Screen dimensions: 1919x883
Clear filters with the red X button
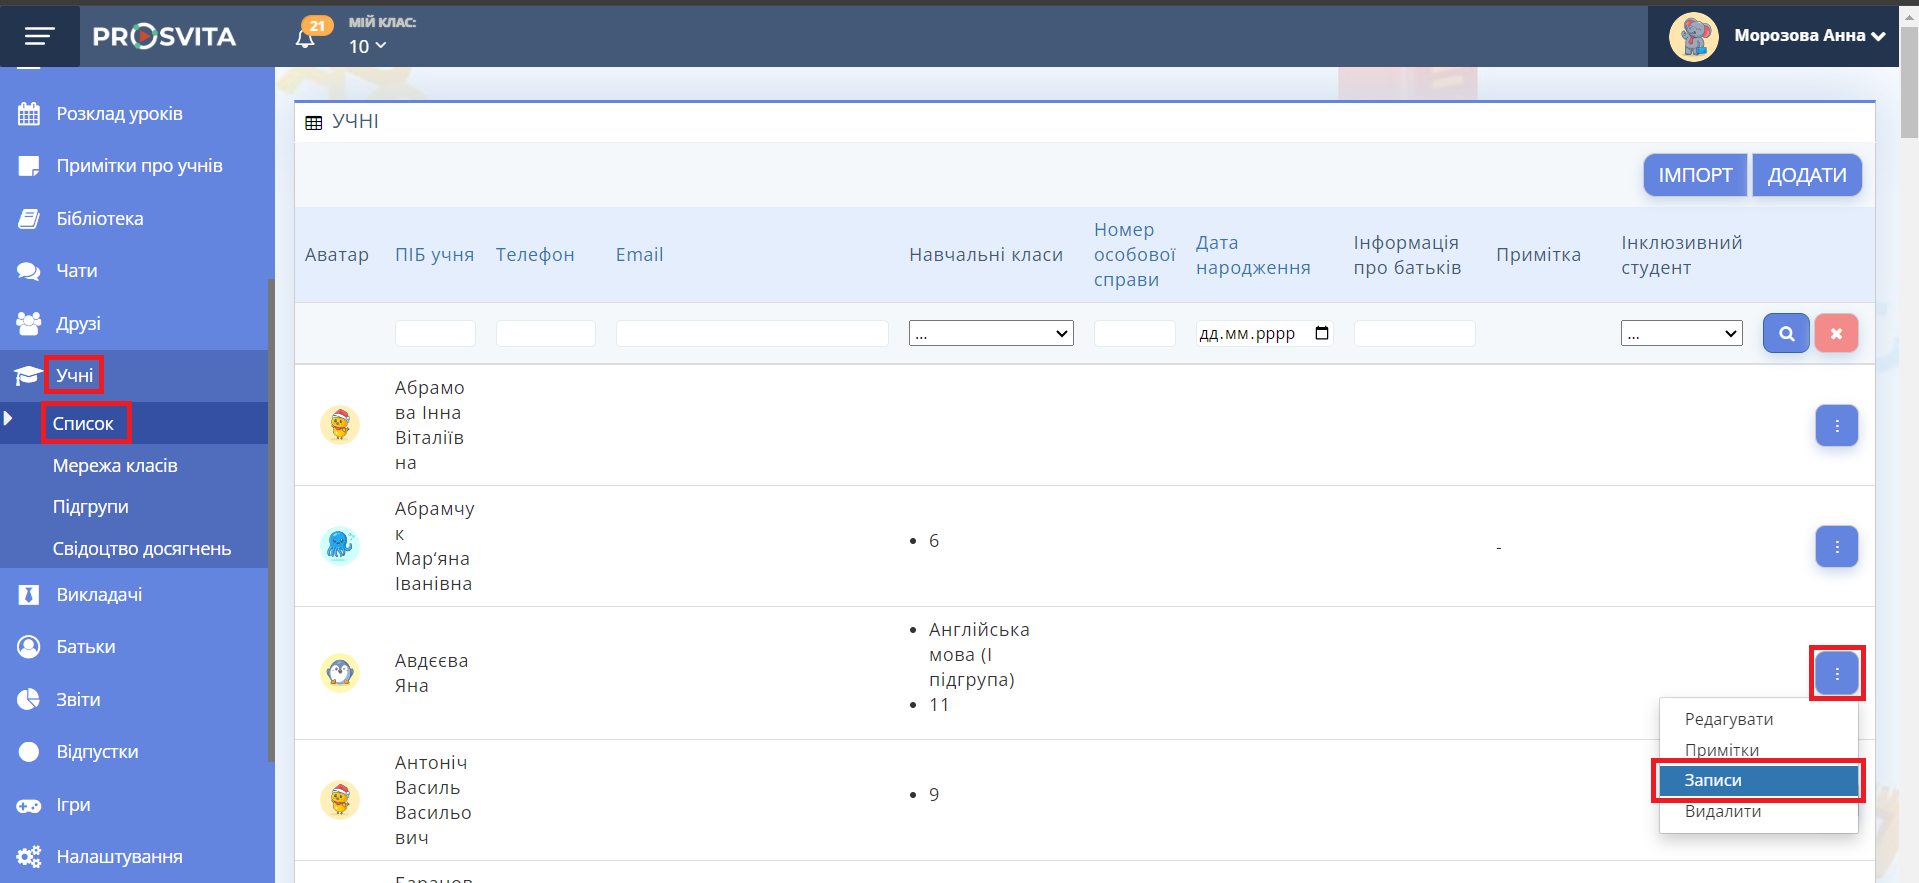(1836, 333)
